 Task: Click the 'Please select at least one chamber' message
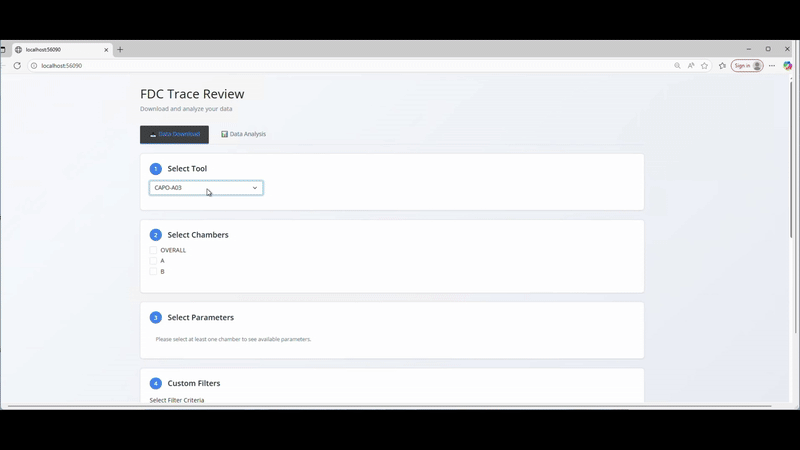233,339
